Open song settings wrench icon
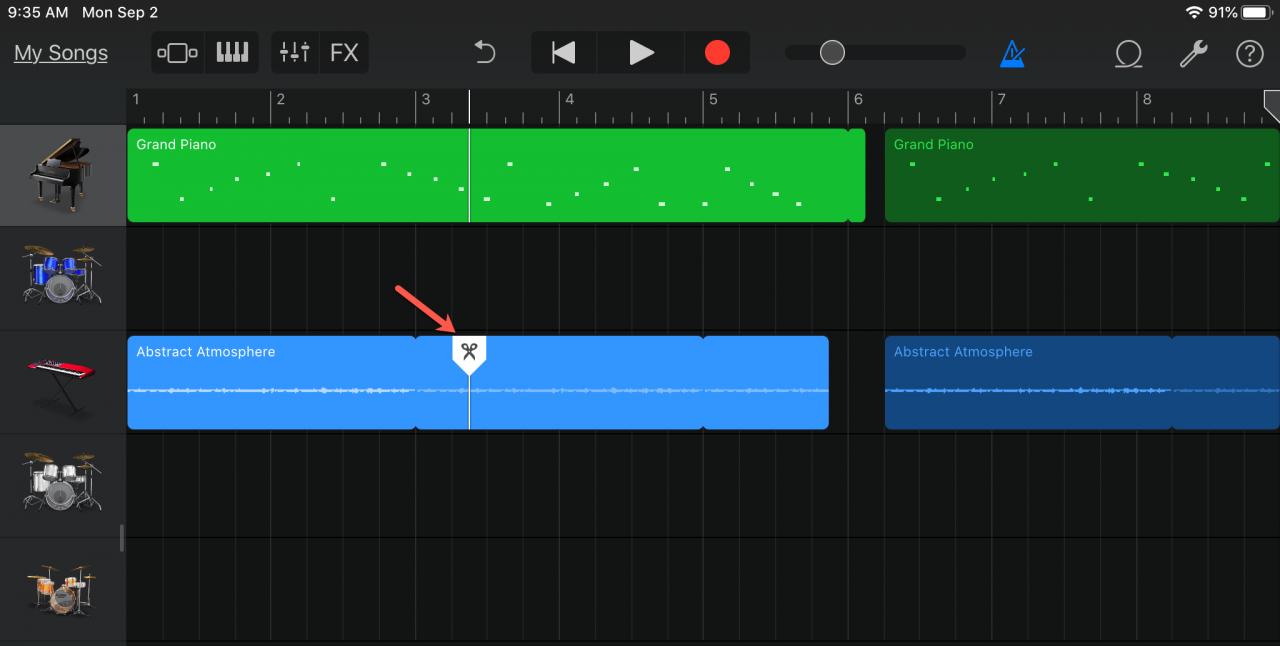 tap(1193, 53)
